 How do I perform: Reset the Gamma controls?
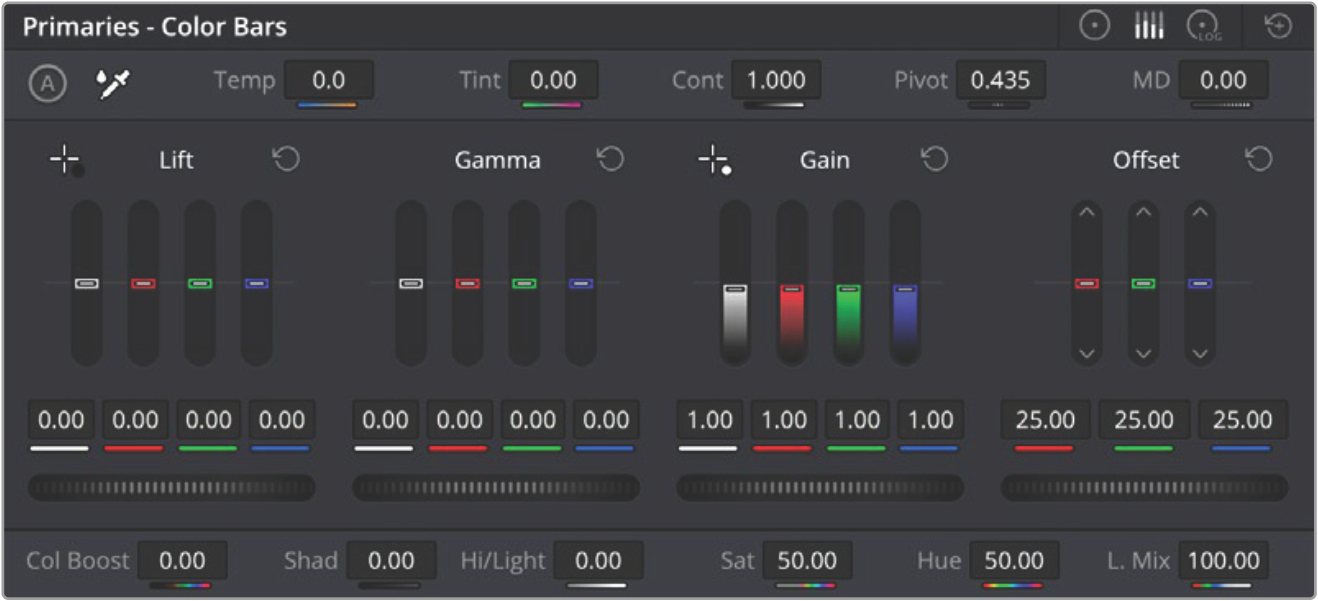[x=609, y=160]
